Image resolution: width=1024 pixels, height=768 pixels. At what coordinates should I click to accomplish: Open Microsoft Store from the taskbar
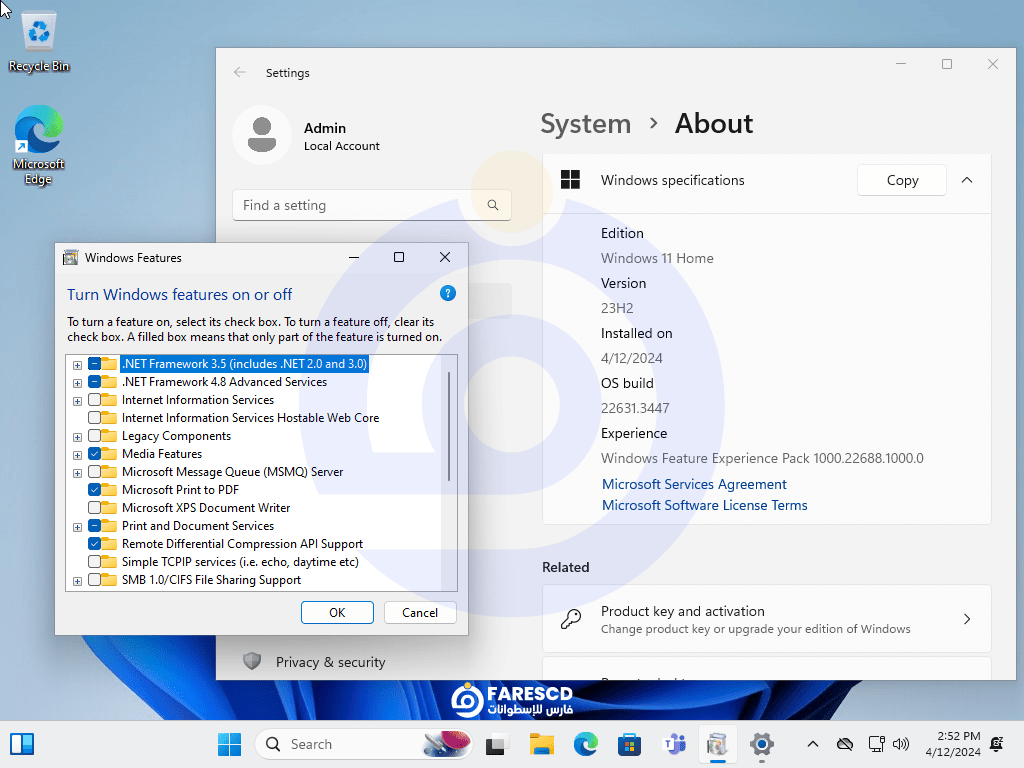pos(630,744)
